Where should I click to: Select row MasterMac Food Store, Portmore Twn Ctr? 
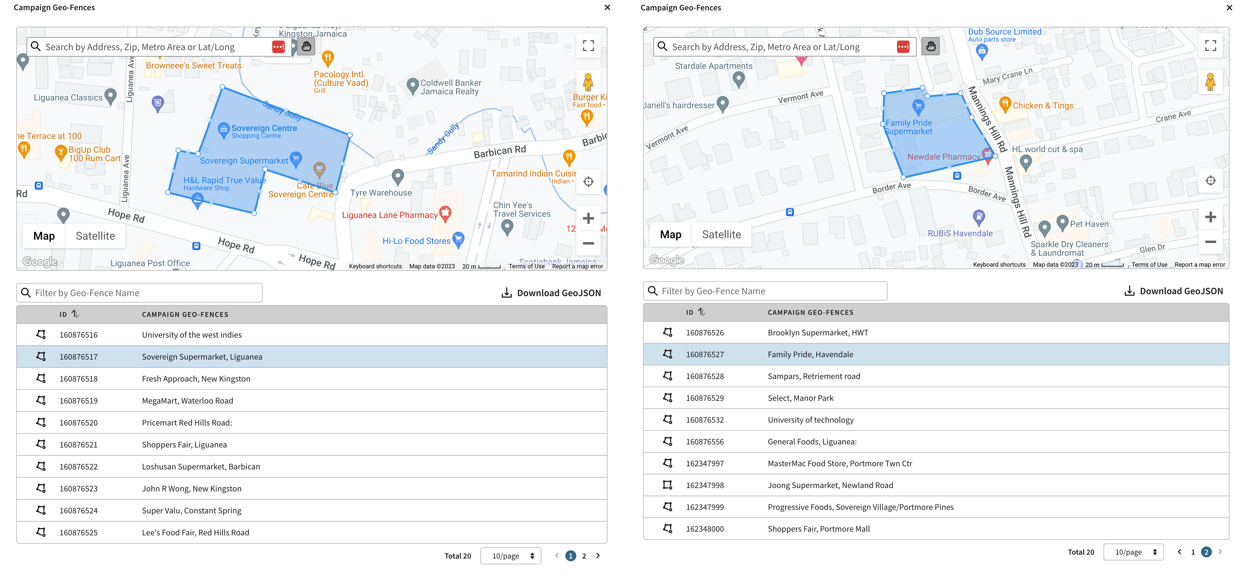coord(936,464)
